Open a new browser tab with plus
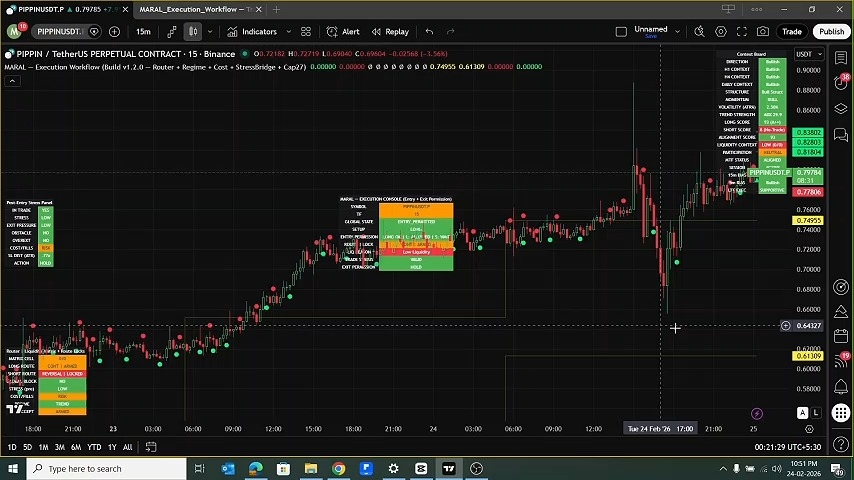Image resolution: width=854 pixels, height=480 pixels. tap(276, 9)
